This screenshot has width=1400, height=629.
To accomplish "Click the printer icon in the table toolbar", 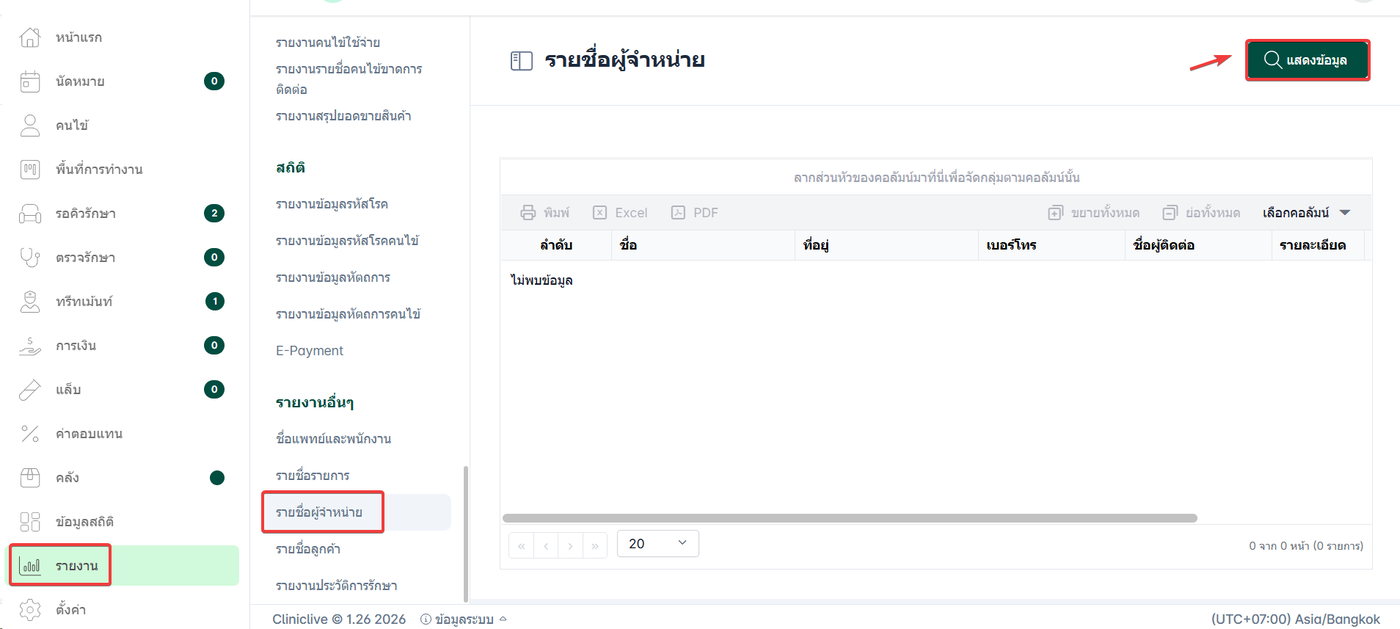I will [x=528, y=213].
